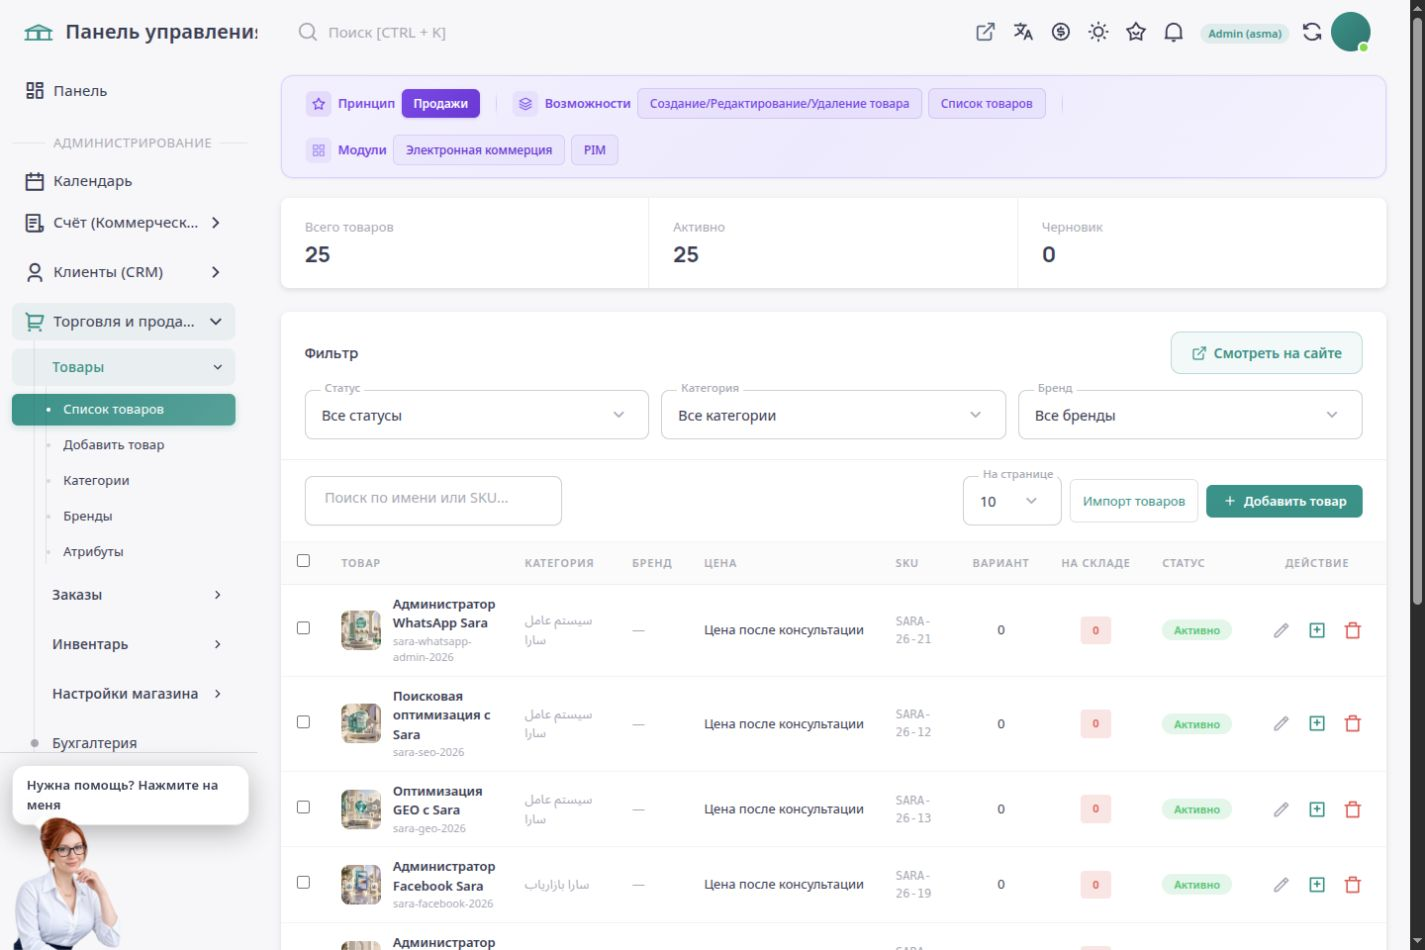This screenshot has width=1425, height=950.
Task: Go to Категории in sidebar
Action: (x=96, y=480)
